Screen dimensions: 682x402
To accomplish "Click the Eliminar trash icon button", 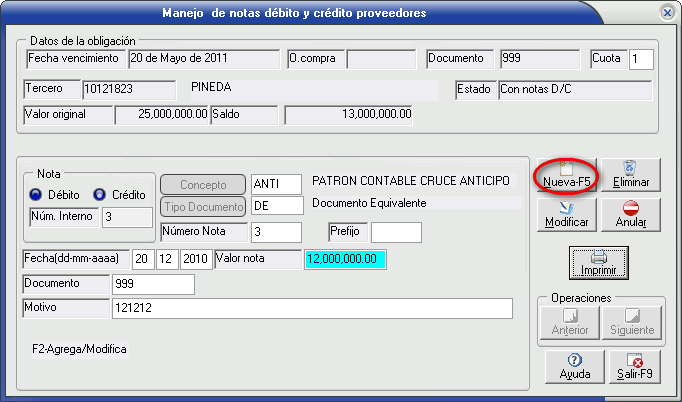I will tap(631, 176).
